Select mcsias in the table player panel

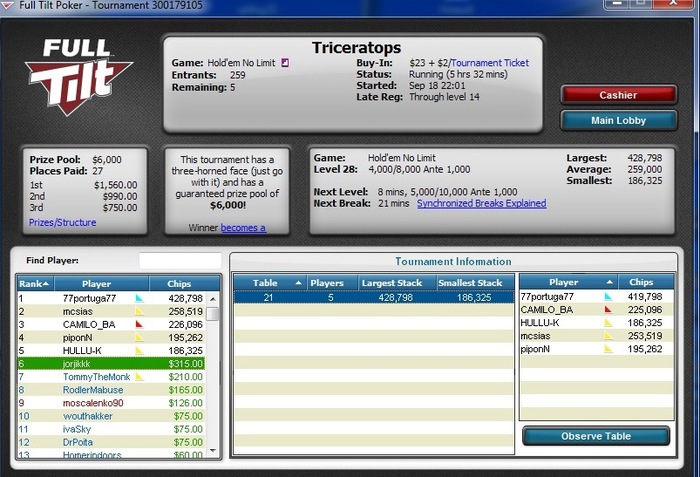tap(597, 335)
